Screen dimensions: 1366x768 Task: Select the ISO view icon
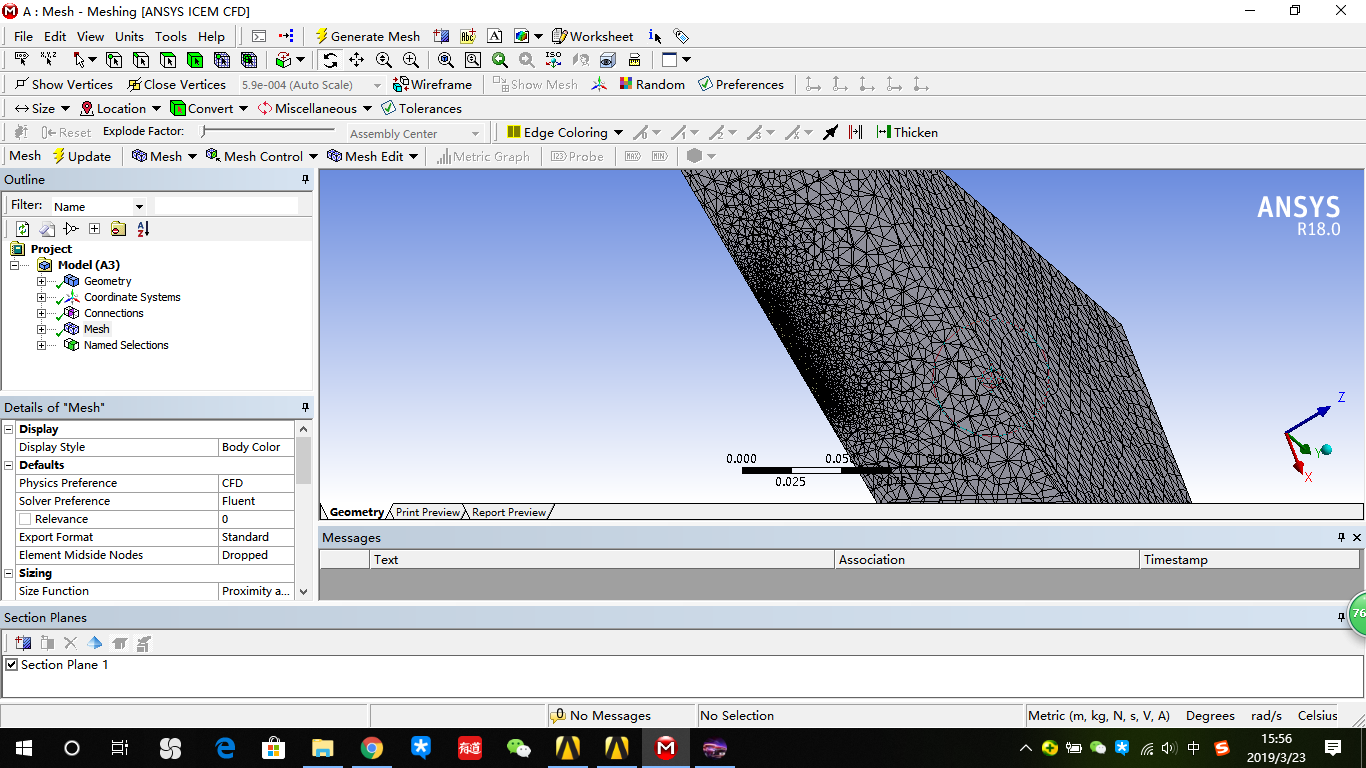[x=553, y=60]
